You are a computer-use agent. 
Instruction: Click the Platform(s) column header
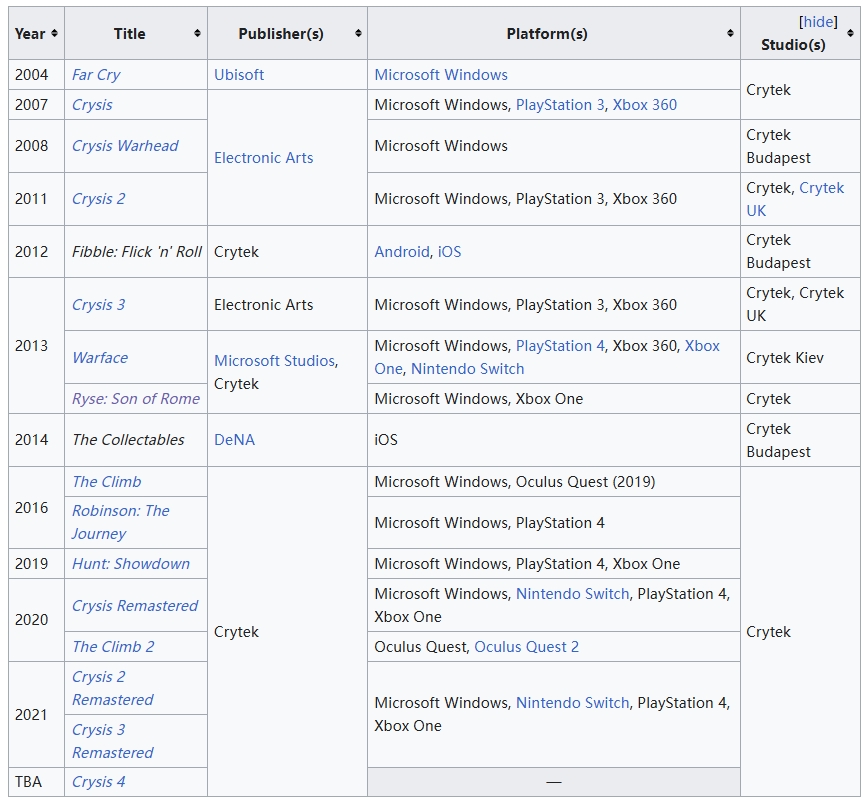point(554,33)
